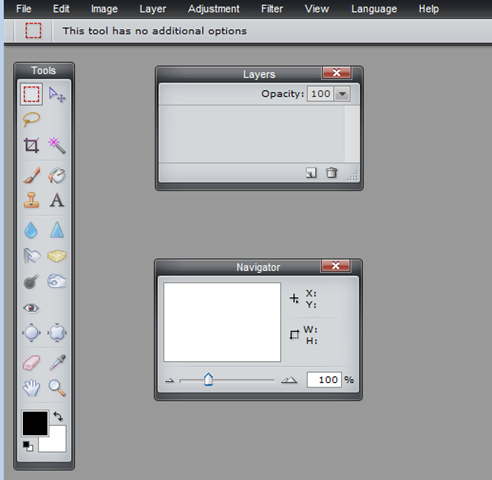Choose the Eraser tool
492x480 pixels.
[x=31, y=363]
